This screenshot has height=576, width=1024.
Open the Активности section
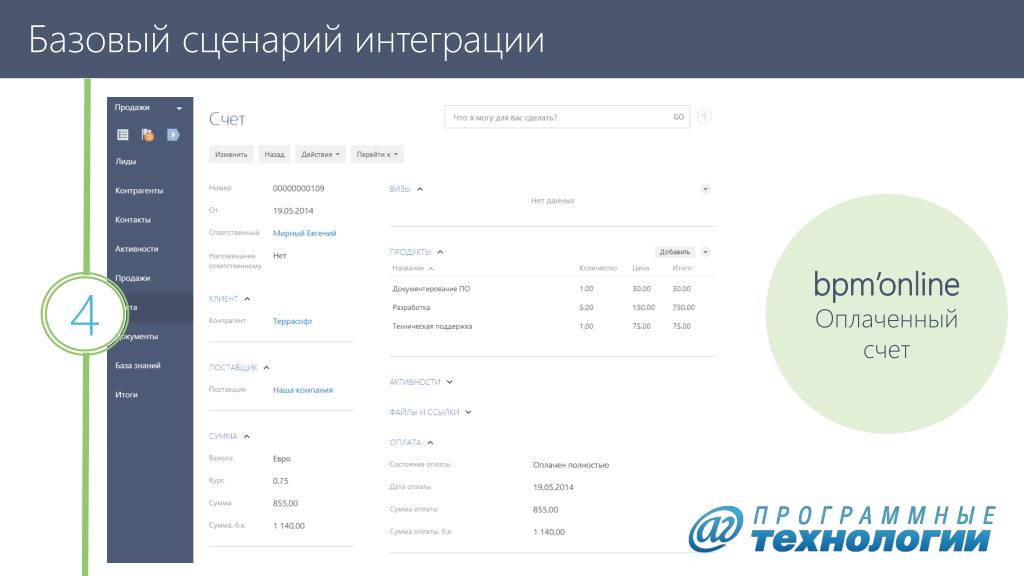tap(136, 249)
